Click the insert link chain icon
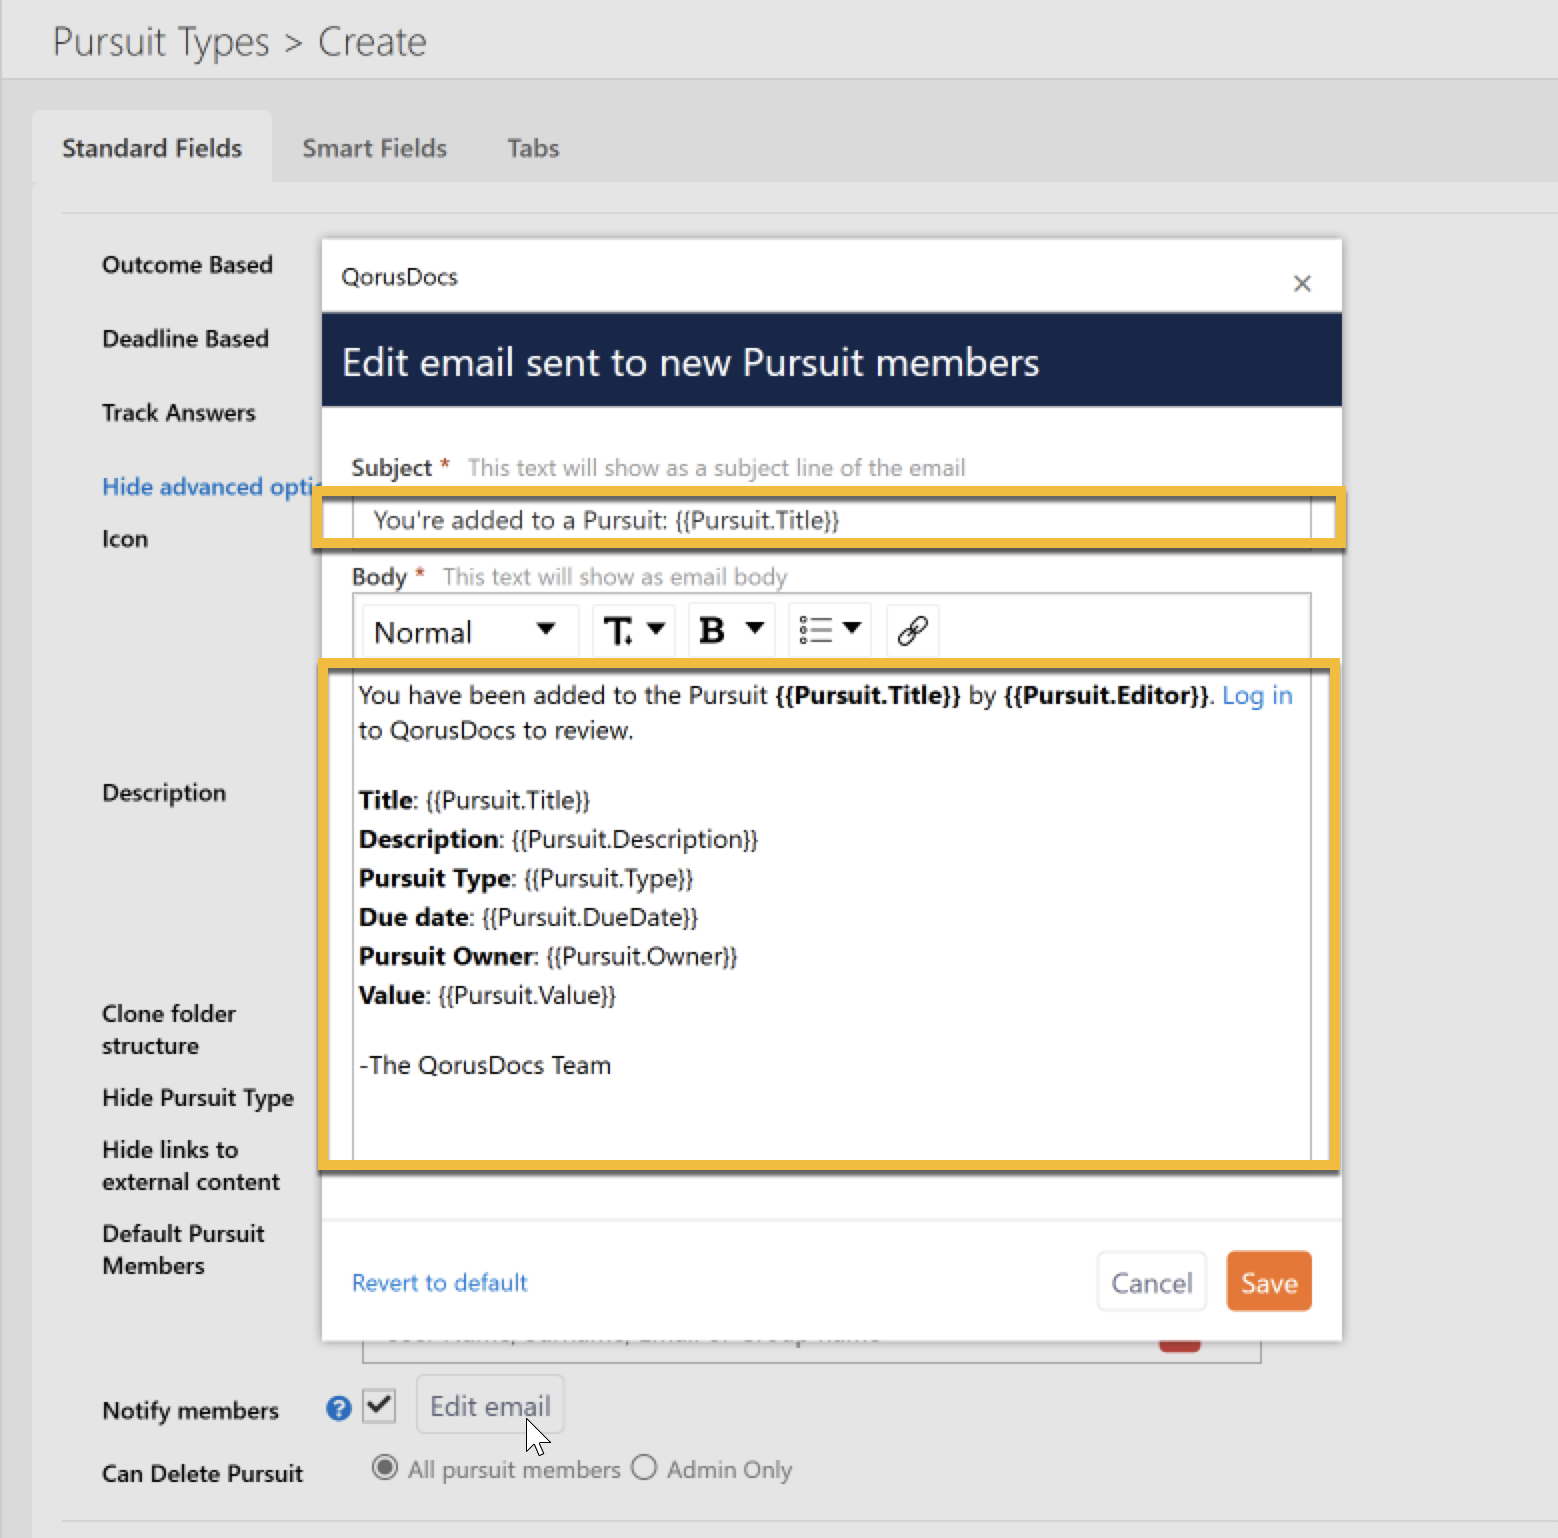 coord(912,631)
